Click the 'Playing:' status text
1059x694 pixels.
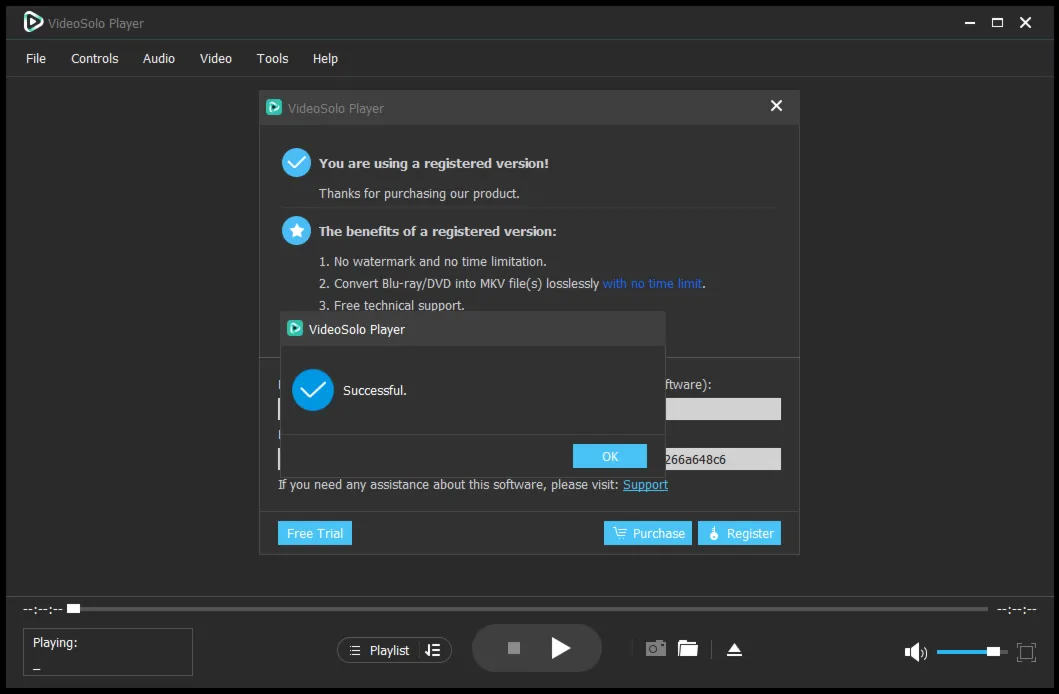tap(55, 643)
